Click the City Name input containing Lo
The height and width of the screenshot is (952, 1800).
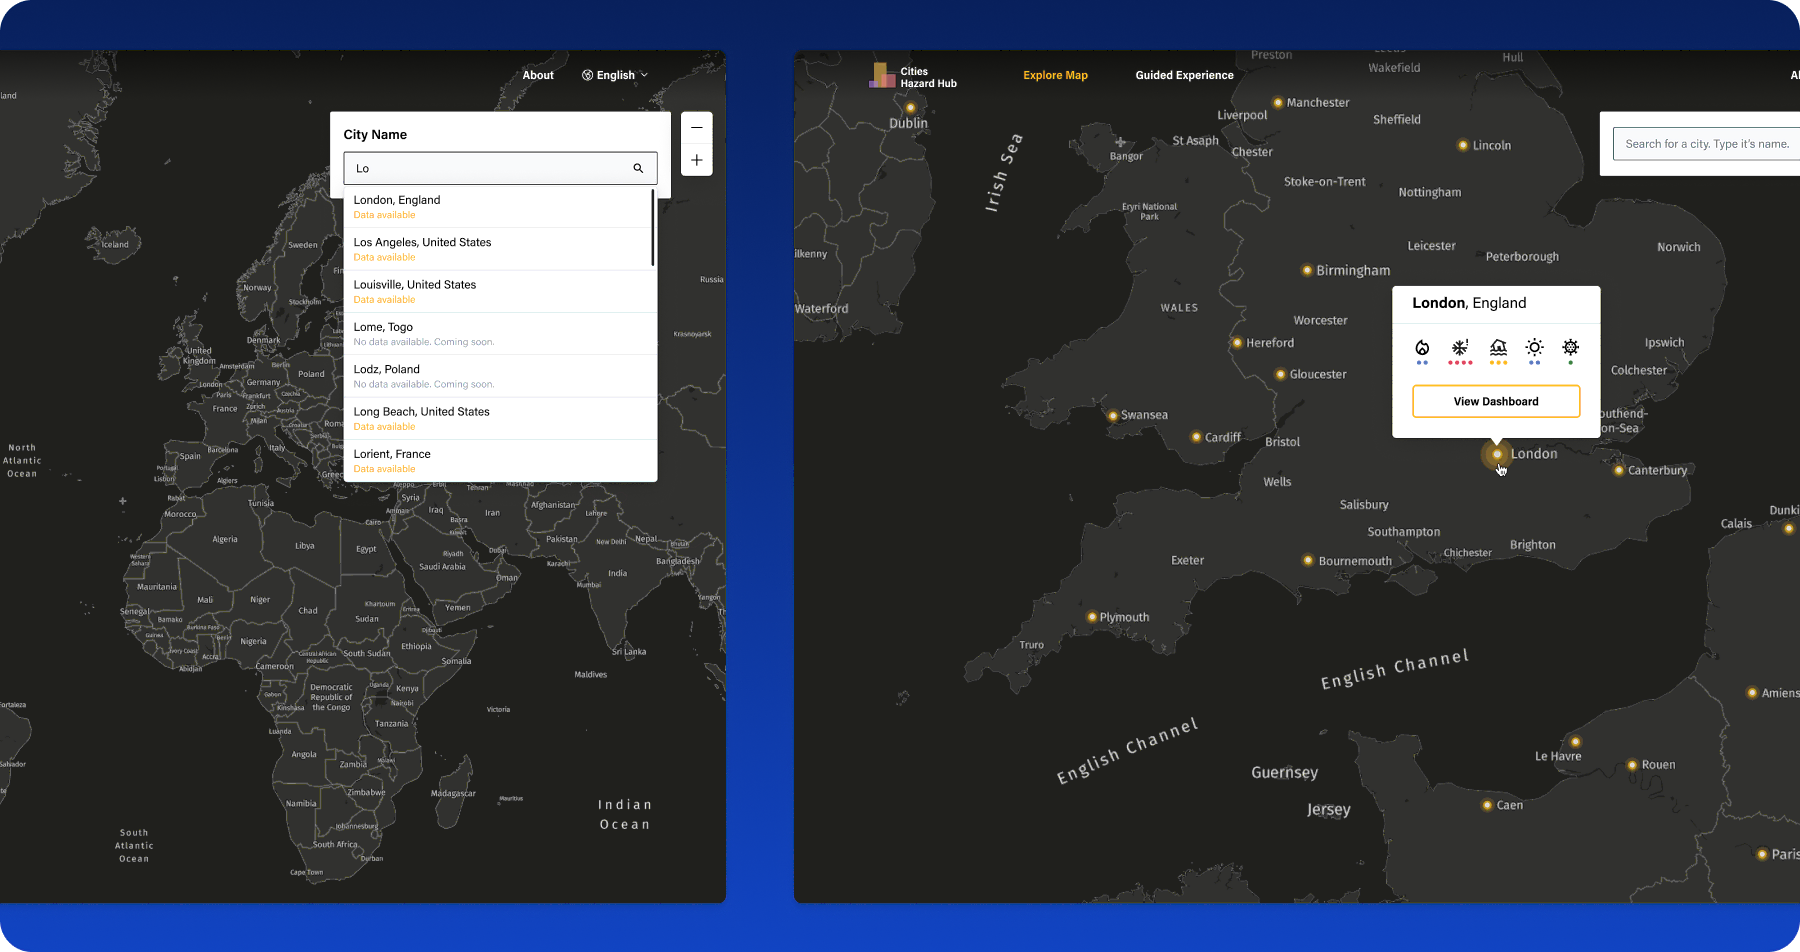point(500,168)
